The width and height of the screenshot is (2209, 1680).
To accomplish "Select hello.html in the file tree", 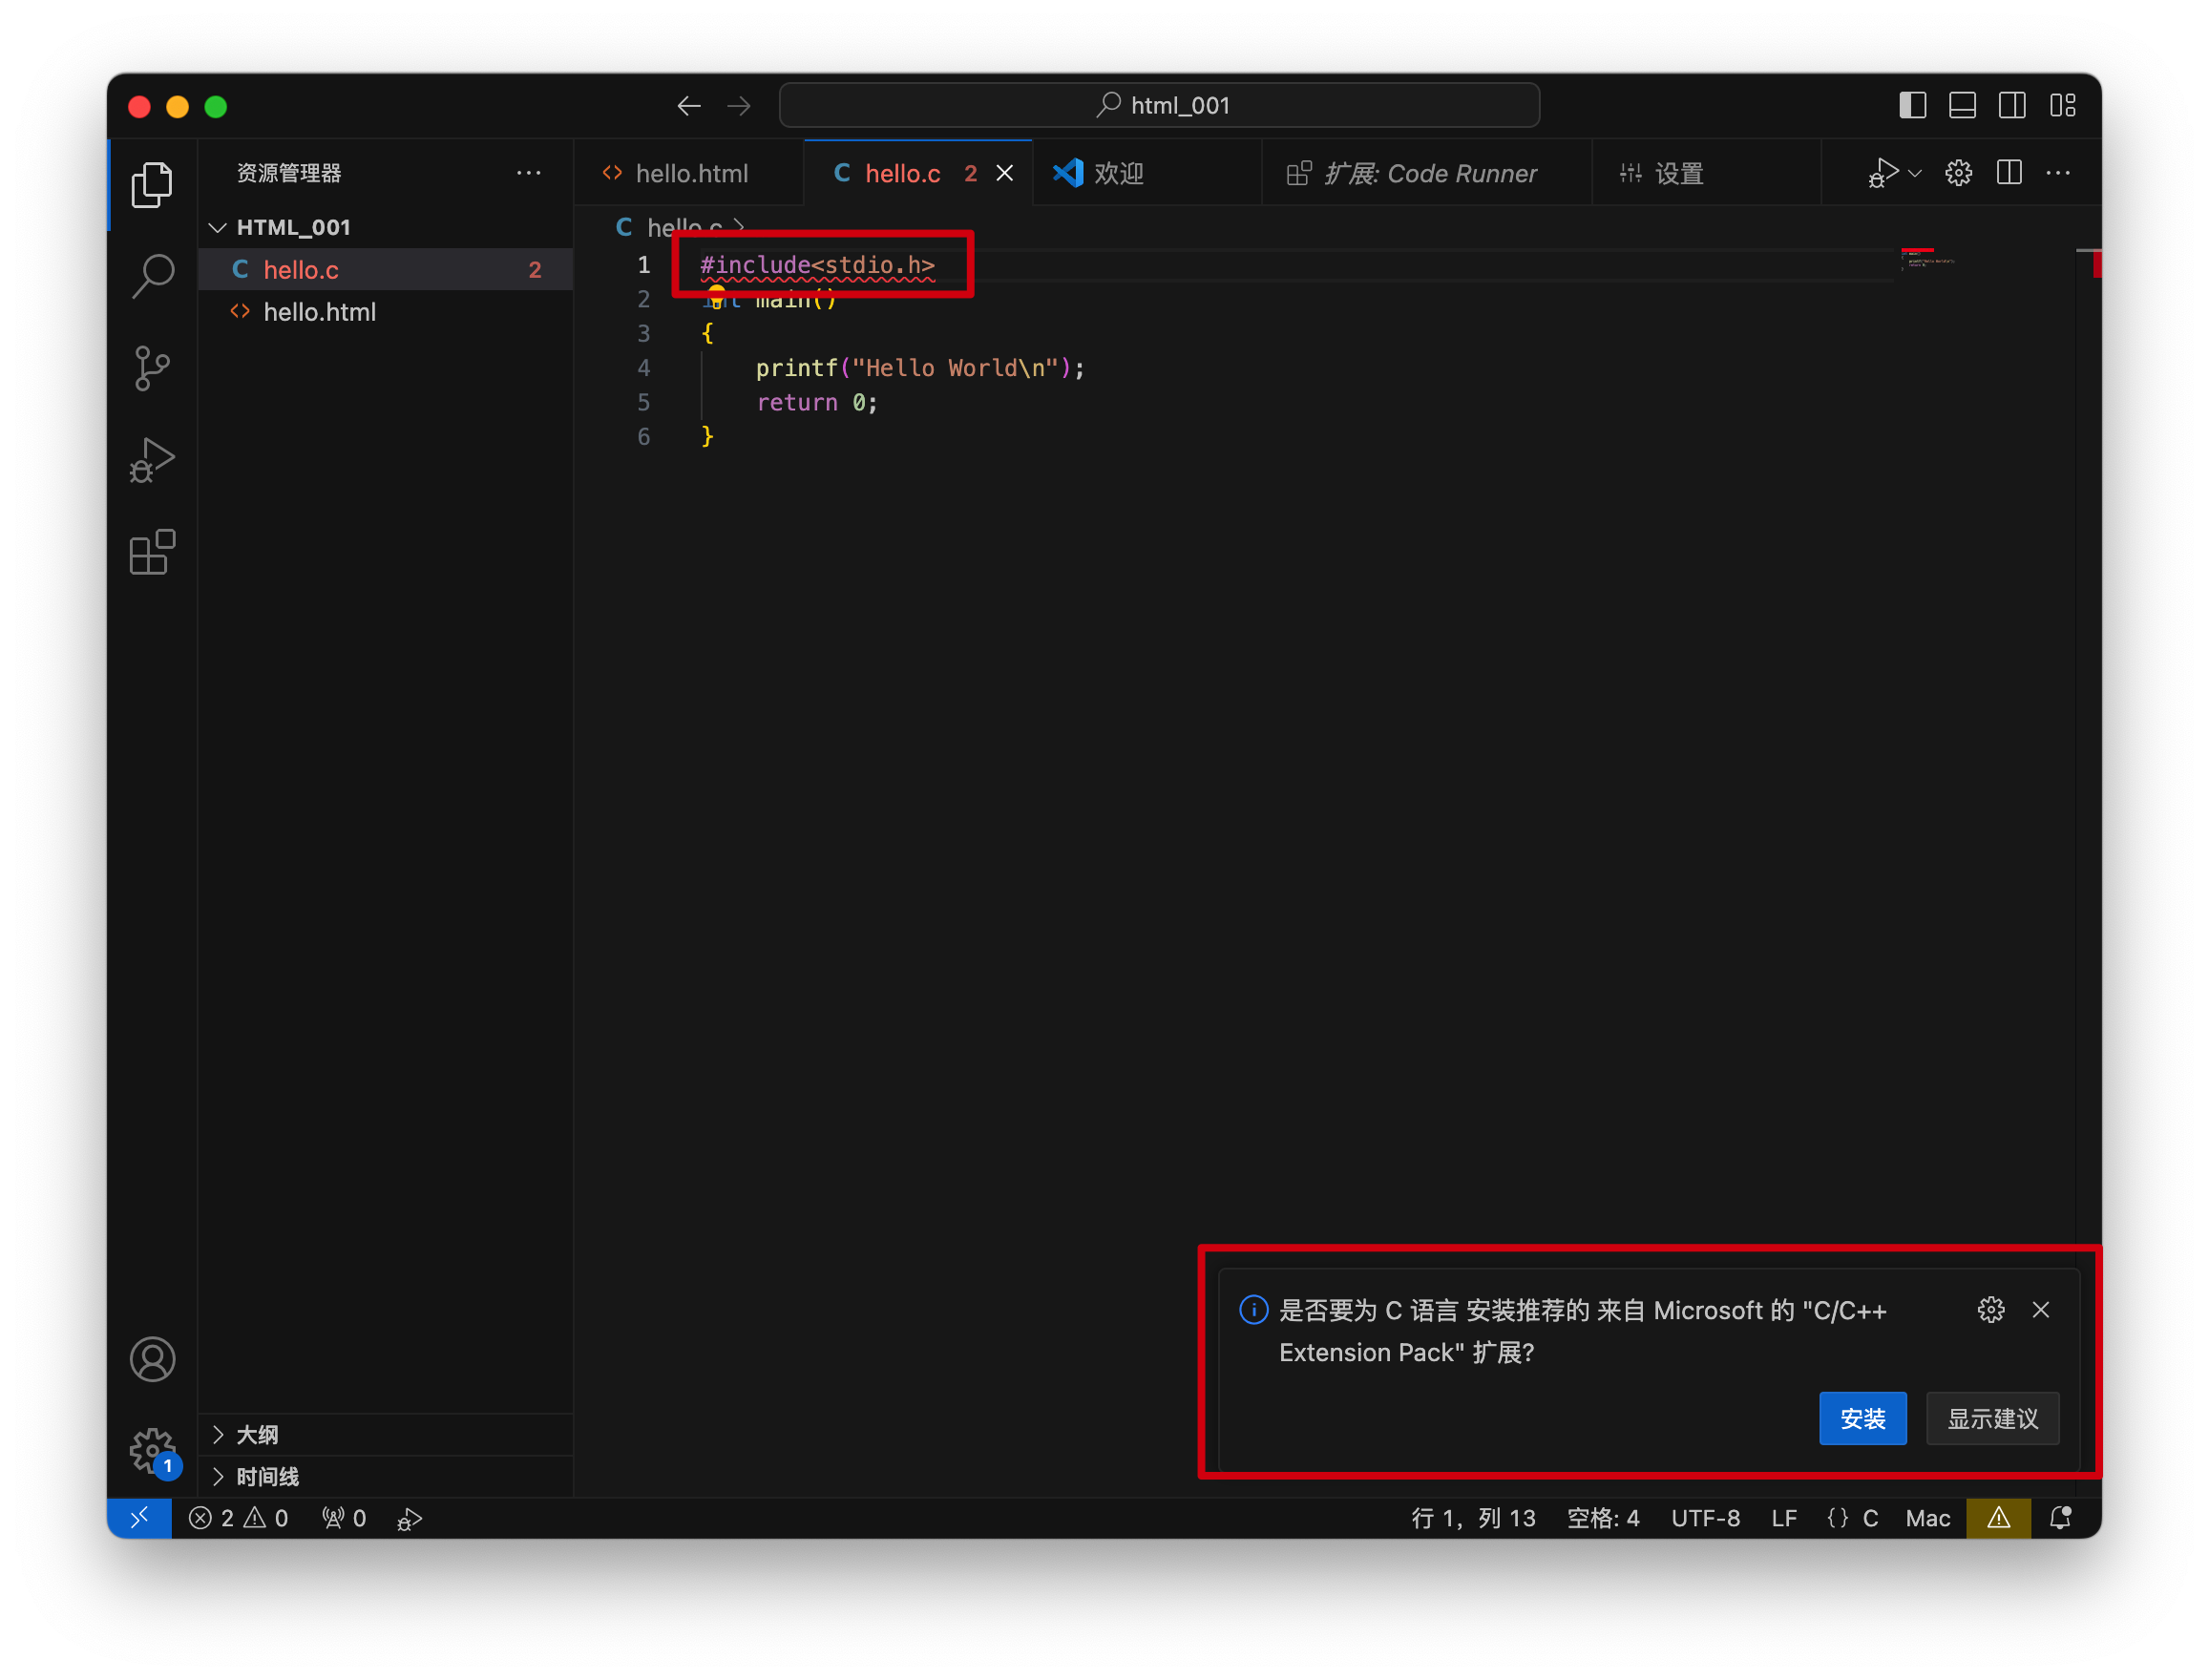I will coord(385,312).
